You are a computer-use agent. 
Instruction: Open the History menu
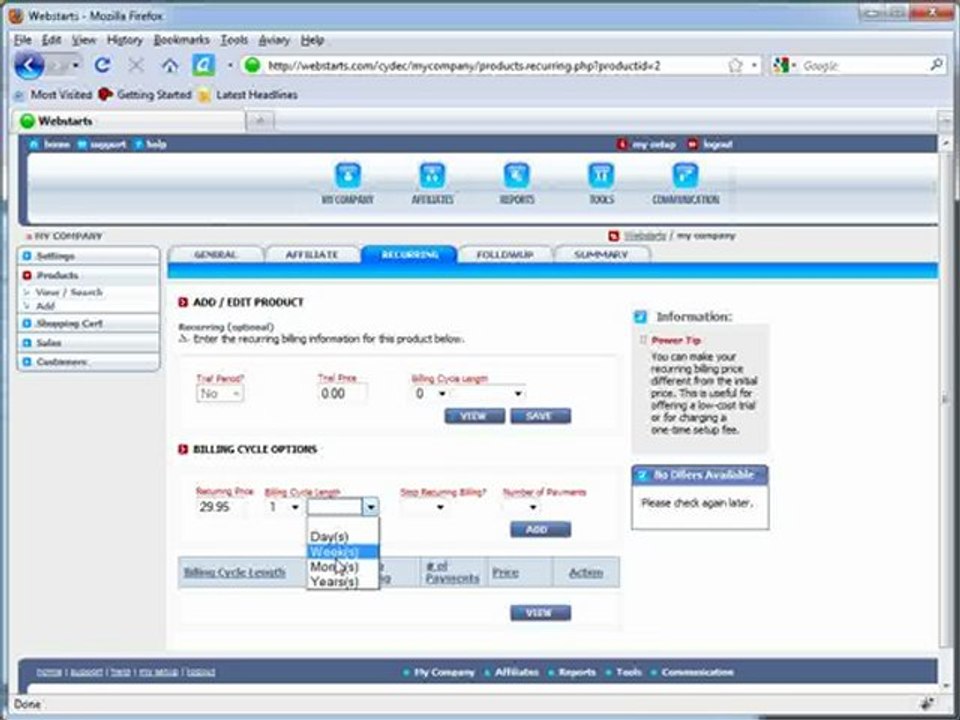pyautogui.click(x=124, y=40)
